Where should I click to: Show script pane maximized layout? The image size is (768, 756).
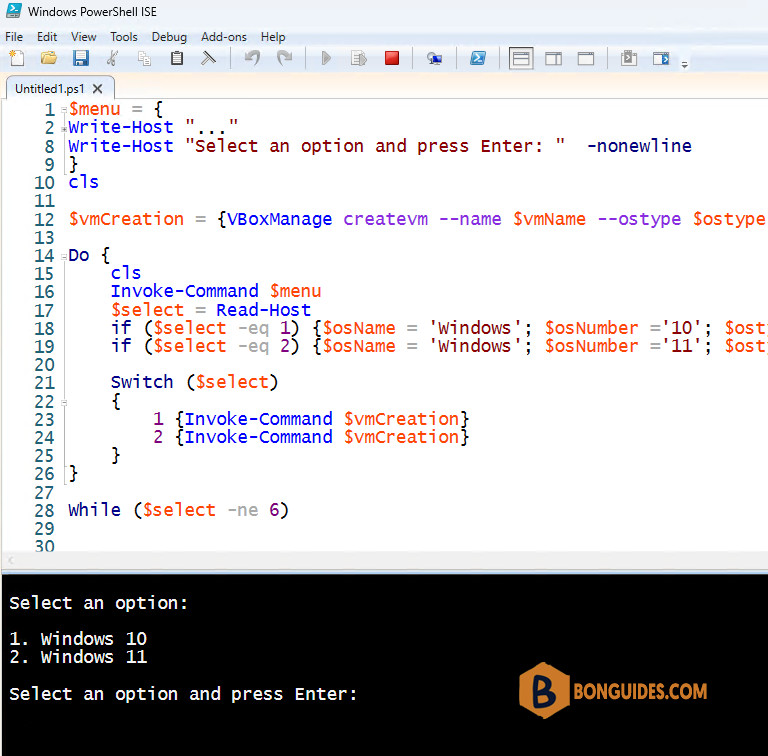point(586,59)
